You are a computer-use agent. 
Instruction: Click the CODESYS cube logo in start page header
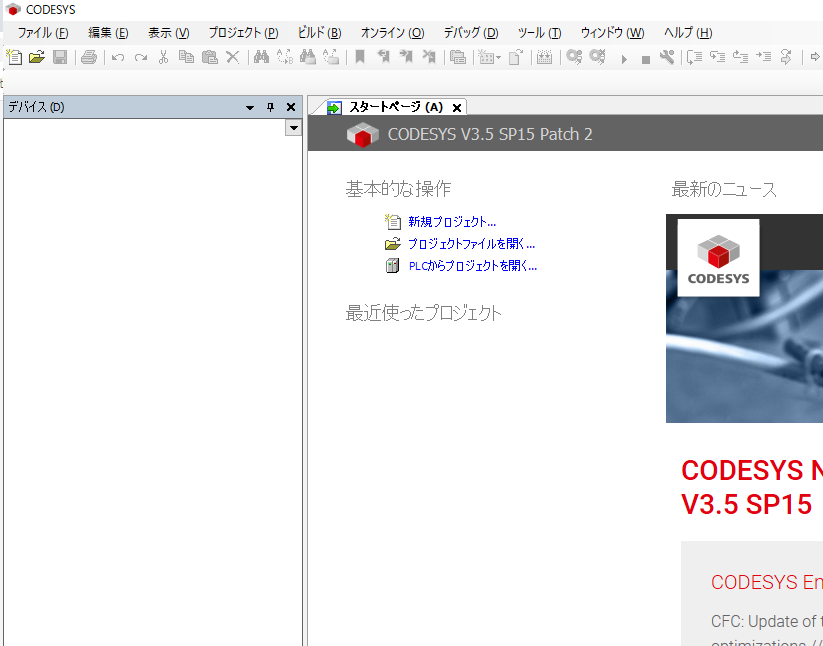(363, 134)
